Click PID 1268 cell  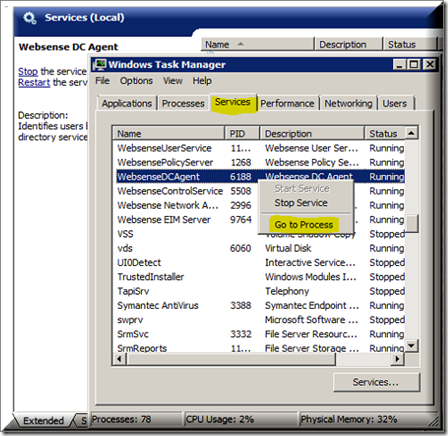point(241,162)
